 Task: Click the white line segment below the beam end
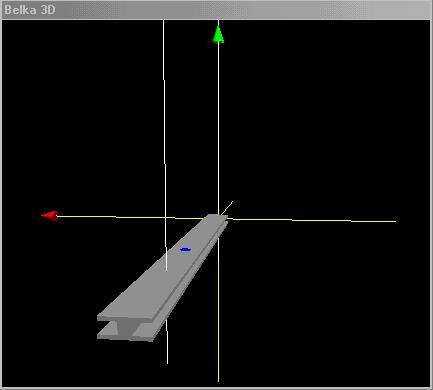(x=167, y=342)
